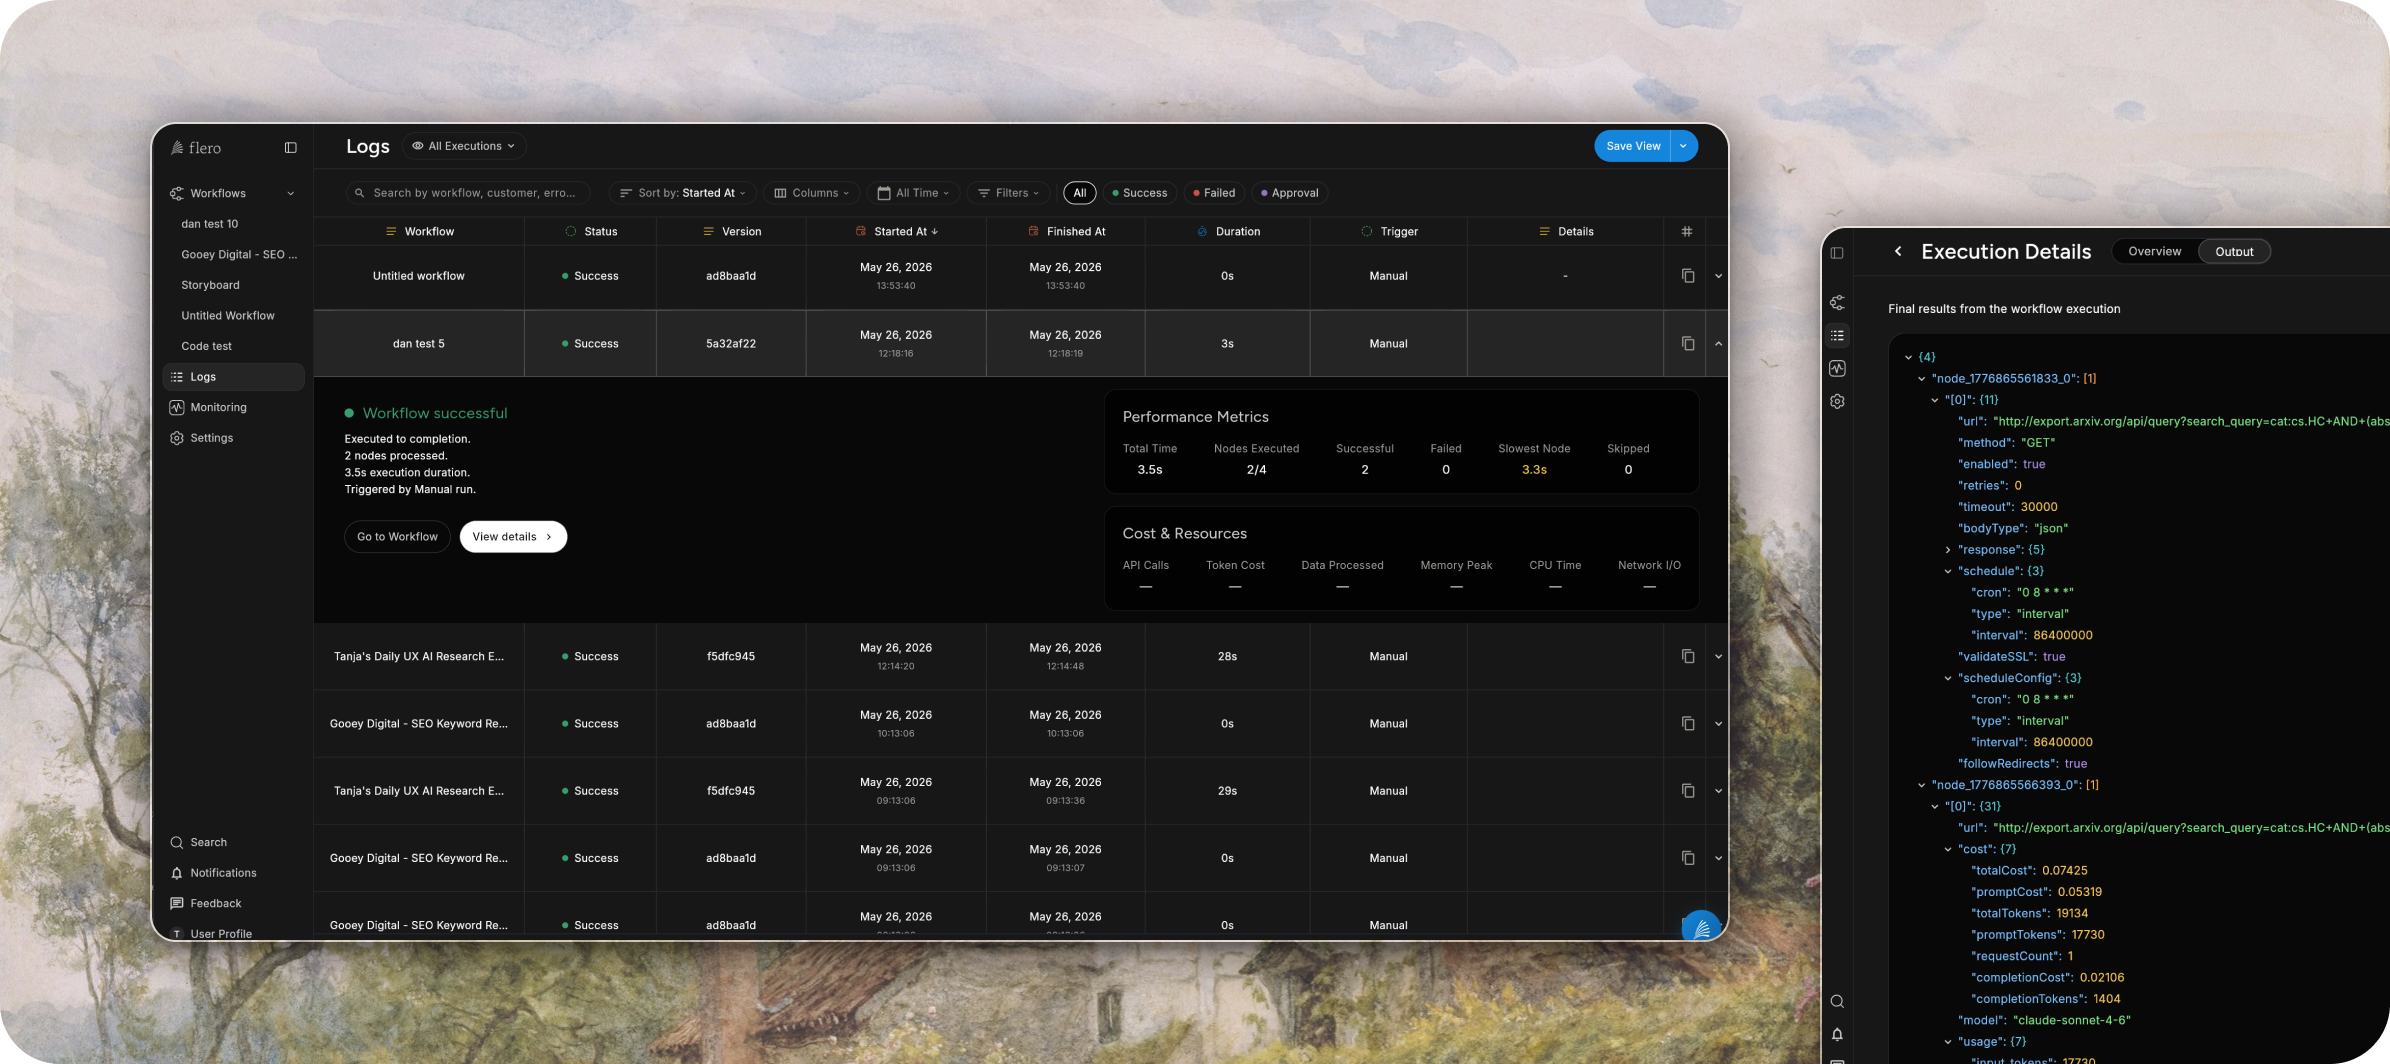The height and width of the screenshot is (1064, 2390).
Task: Collapse the sidebar panel toggle icon
Action: 291,147
